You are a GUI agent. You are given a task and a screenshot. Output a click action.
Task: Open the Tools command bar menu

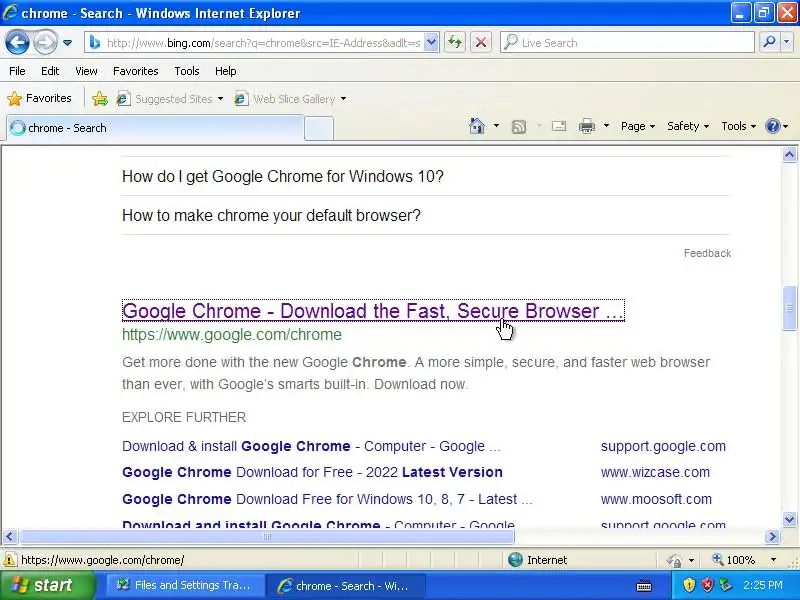738,126
